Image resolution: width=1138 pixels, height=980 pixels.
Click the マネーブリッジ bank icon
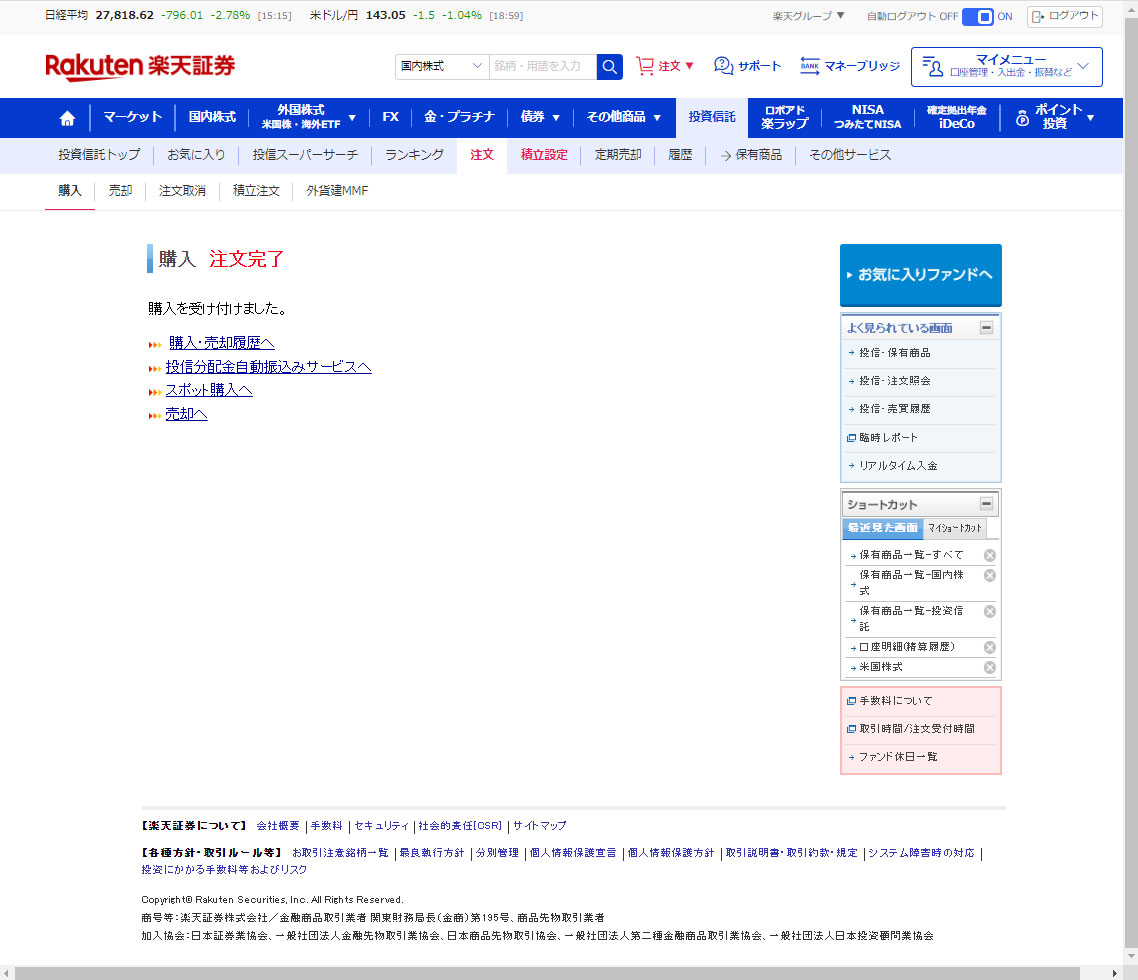click(x=809, y=66)
